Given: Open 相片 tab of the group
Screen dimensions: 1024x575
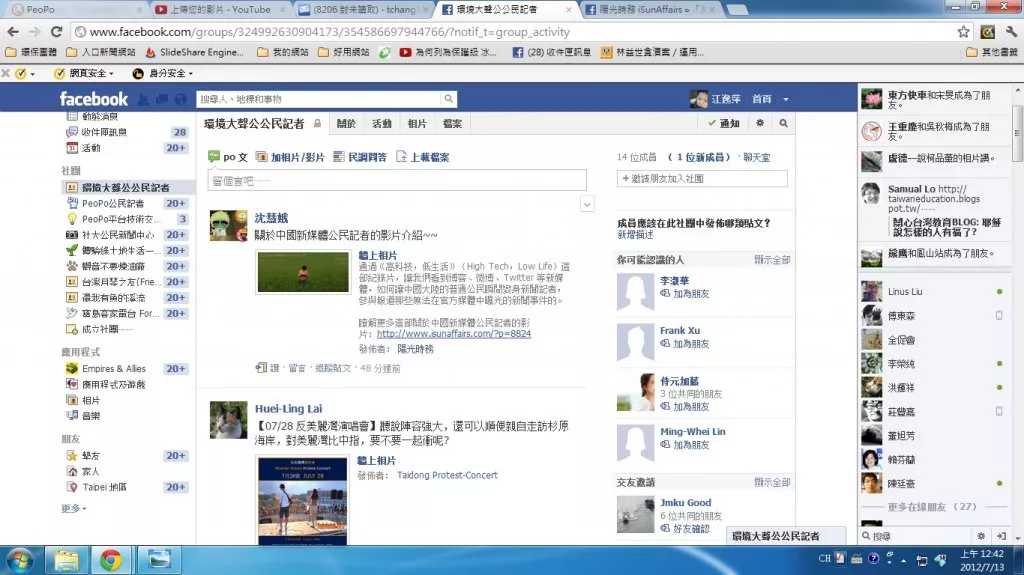Looking at the screenshot, I should tap(417, 123).
